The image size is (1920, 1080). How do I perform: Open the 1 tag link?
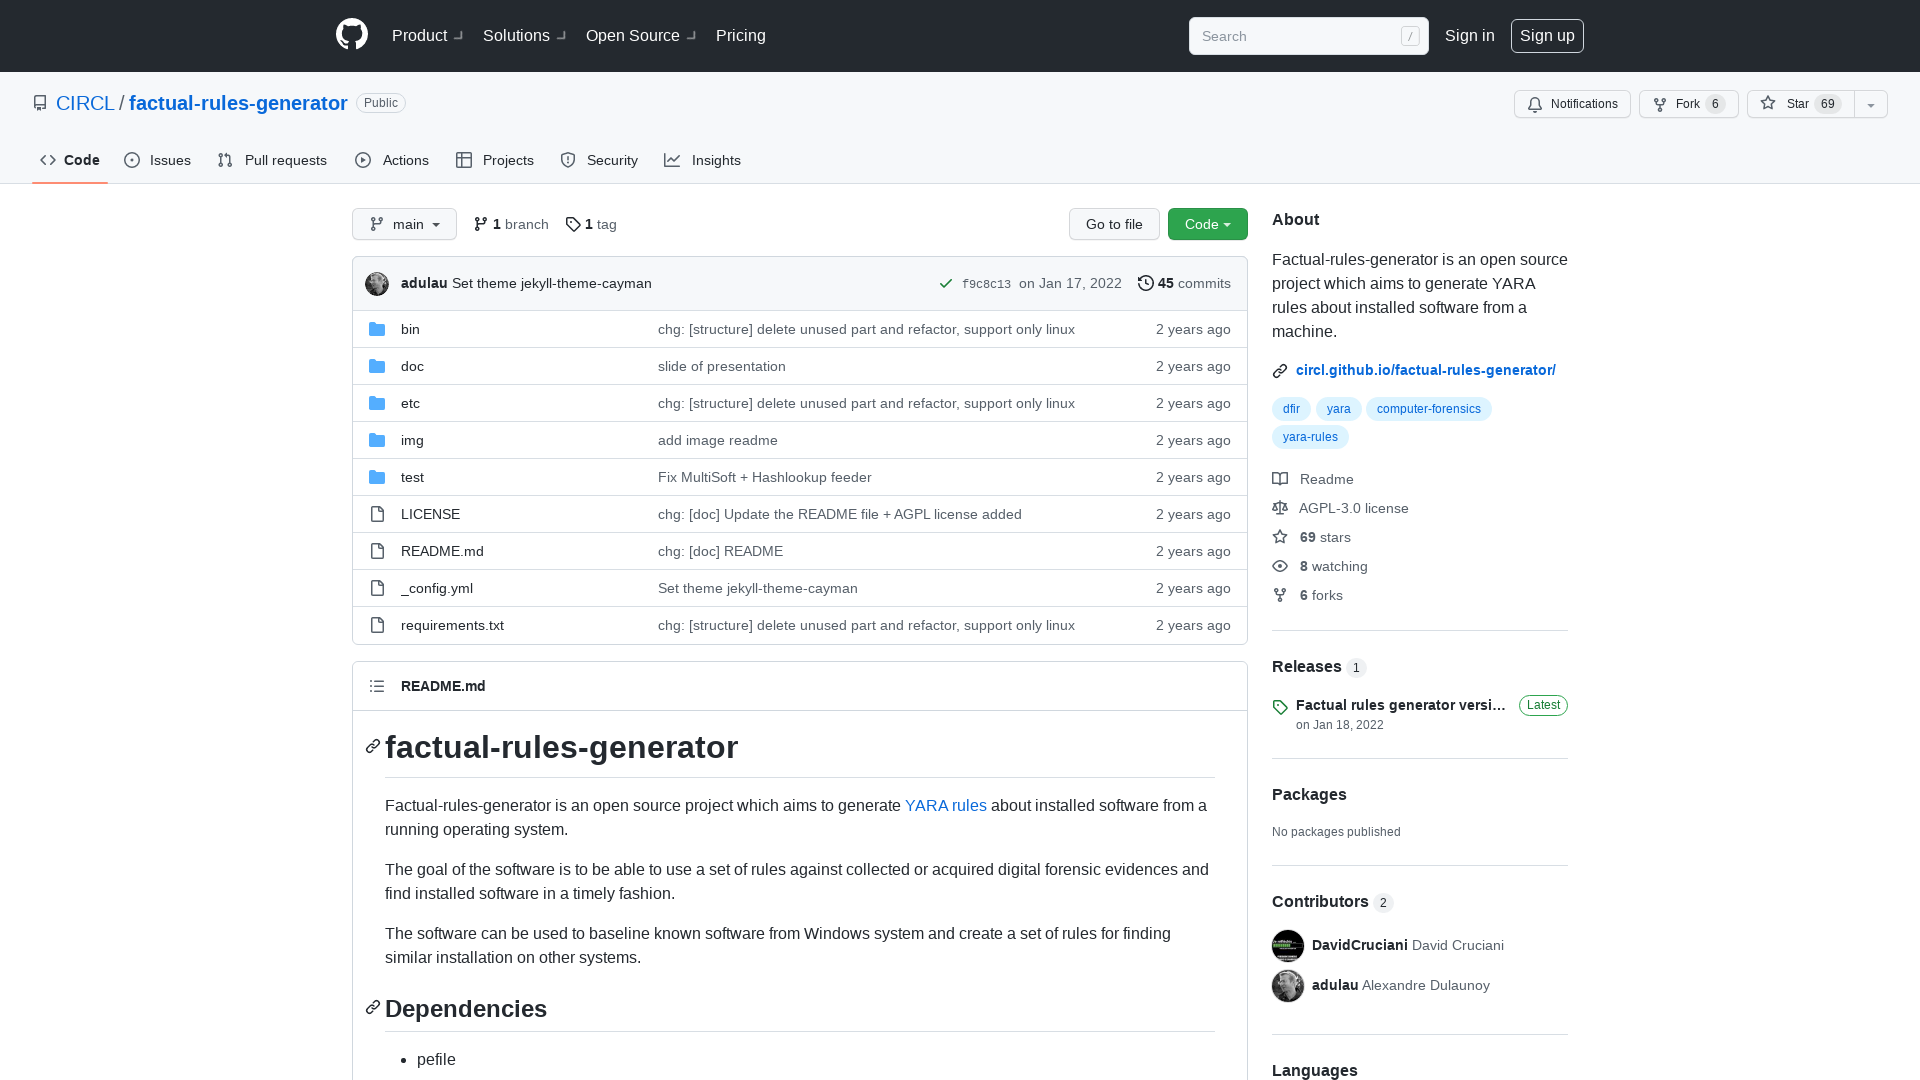coord(591,224)
